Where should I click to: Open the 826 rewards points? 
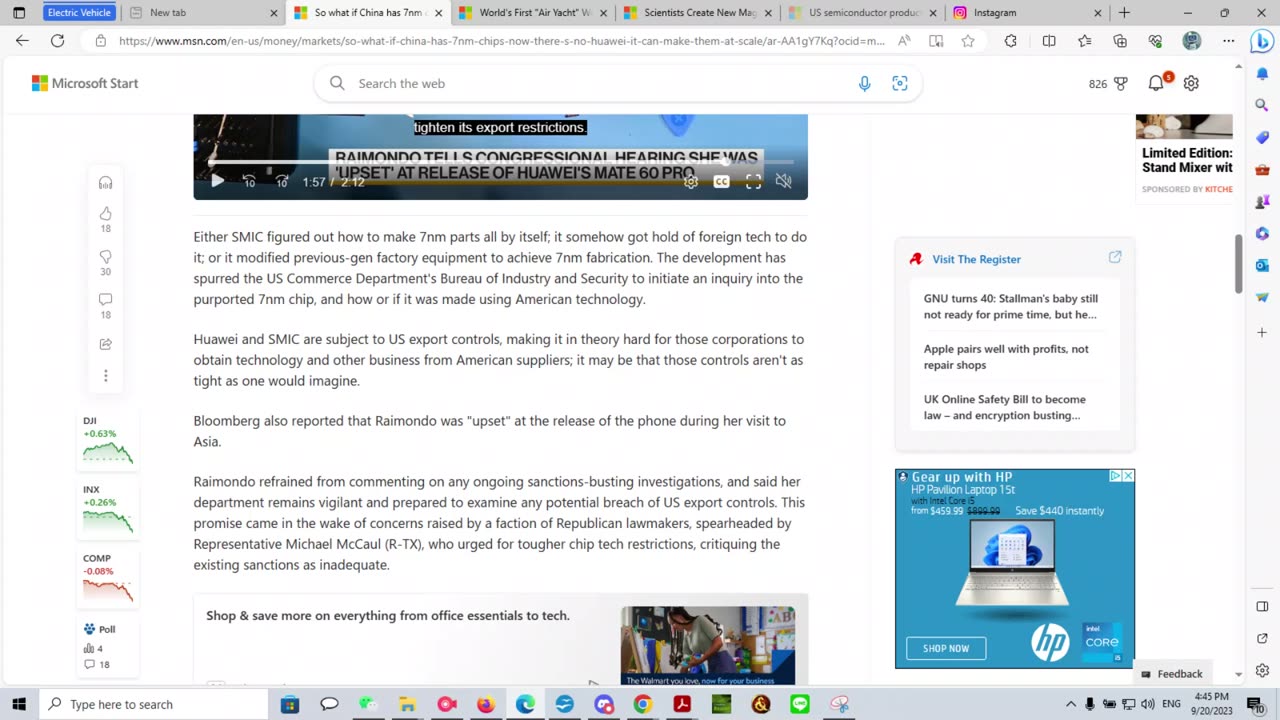click(1108, 84)
